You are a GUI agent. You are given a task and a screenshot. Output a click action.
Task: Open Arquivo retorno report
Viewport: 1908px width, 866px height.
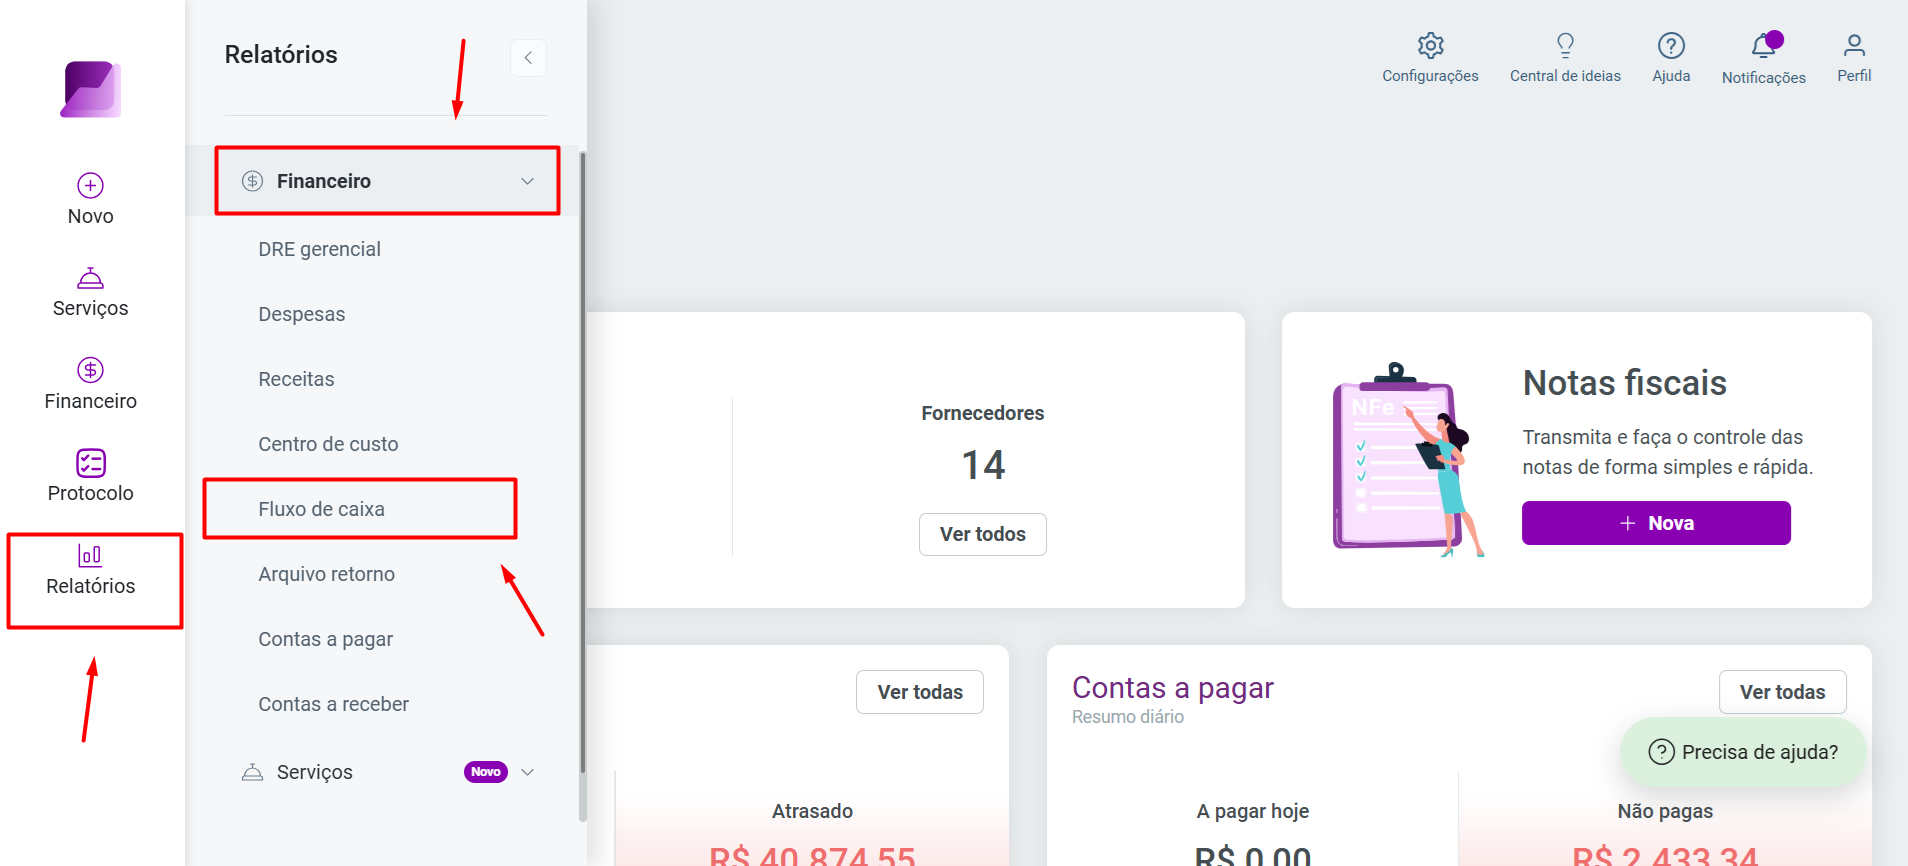(327, 574)
